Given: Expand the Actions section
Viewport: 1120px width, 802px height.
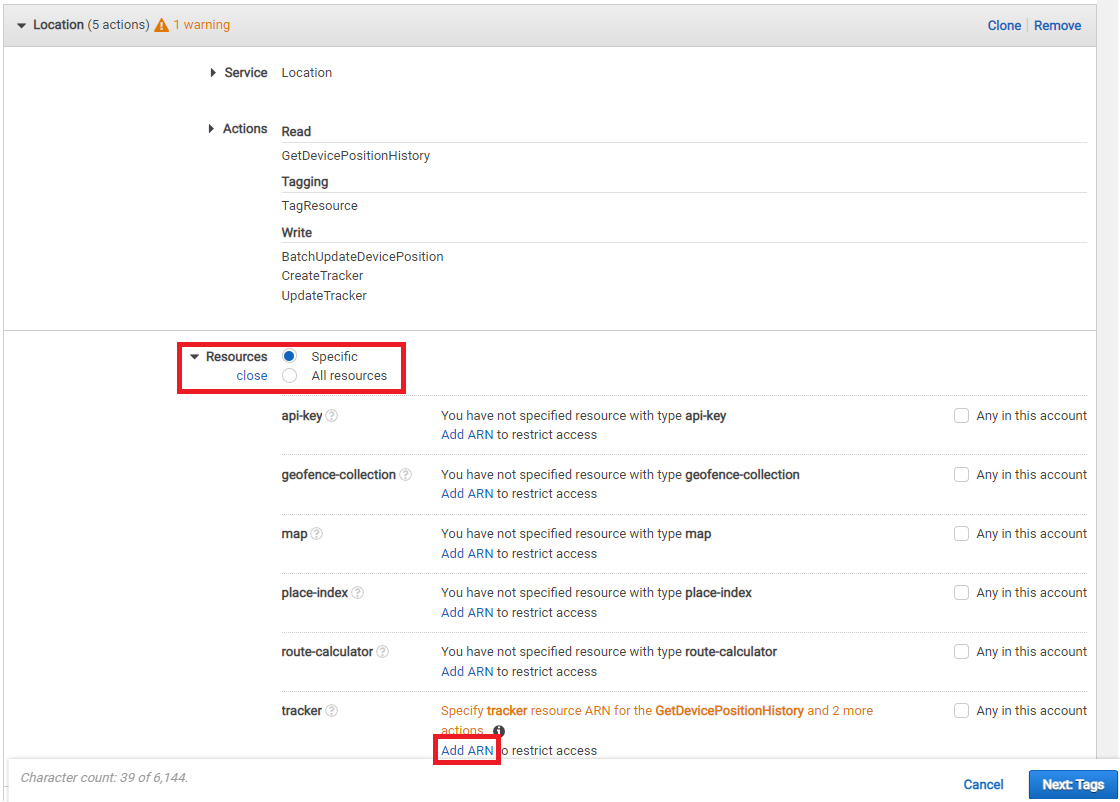Looking at the screenshot, I should (x=212, y=128).
